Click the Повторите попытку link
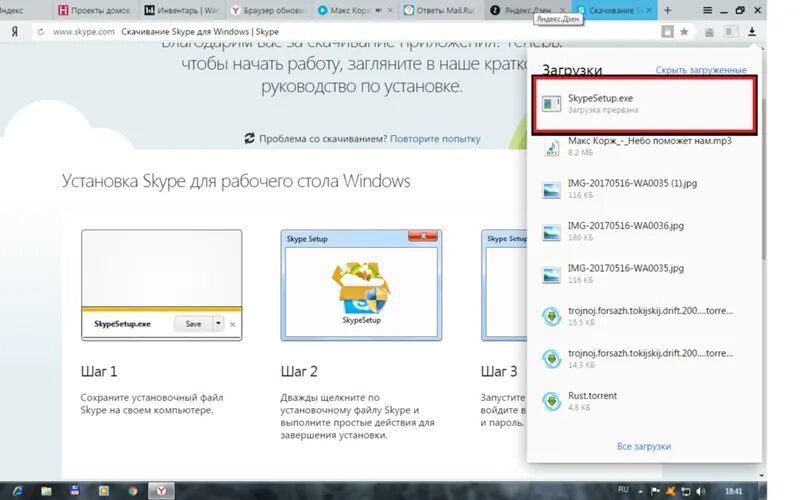The height and width of the screenshot is (500, 800). point(435,138)
